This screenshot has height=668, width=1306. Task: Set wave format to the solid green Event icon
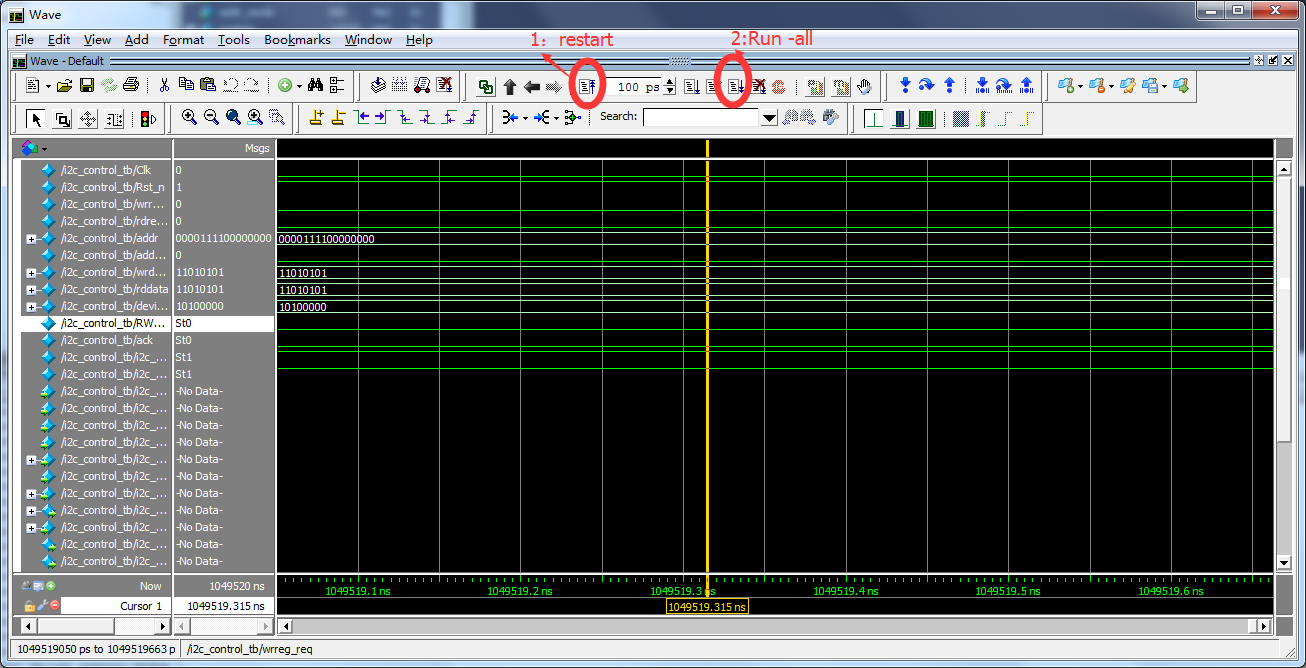click(925, 119)
